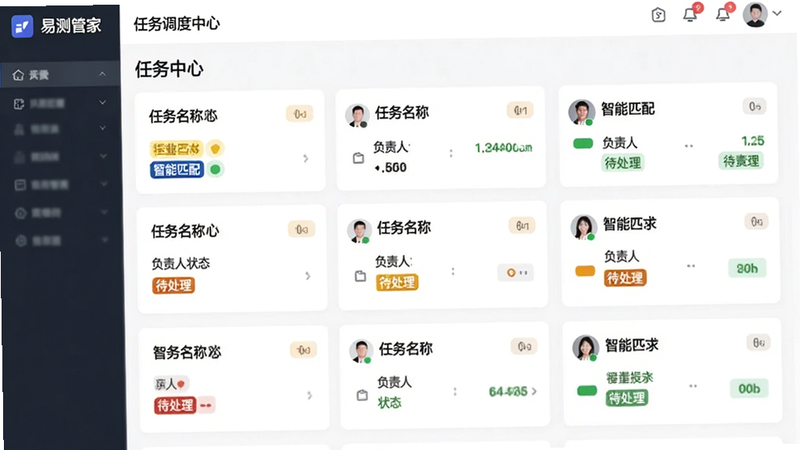Click the orange pill indicator in the 20h card
800x450 pixels.
tap(585, 271)
